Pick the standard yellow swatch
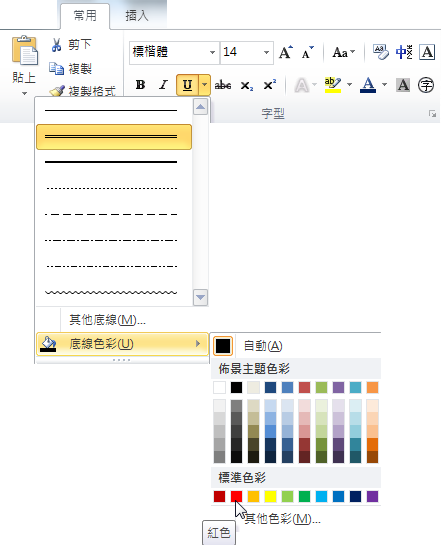 [x=270, y=497]
